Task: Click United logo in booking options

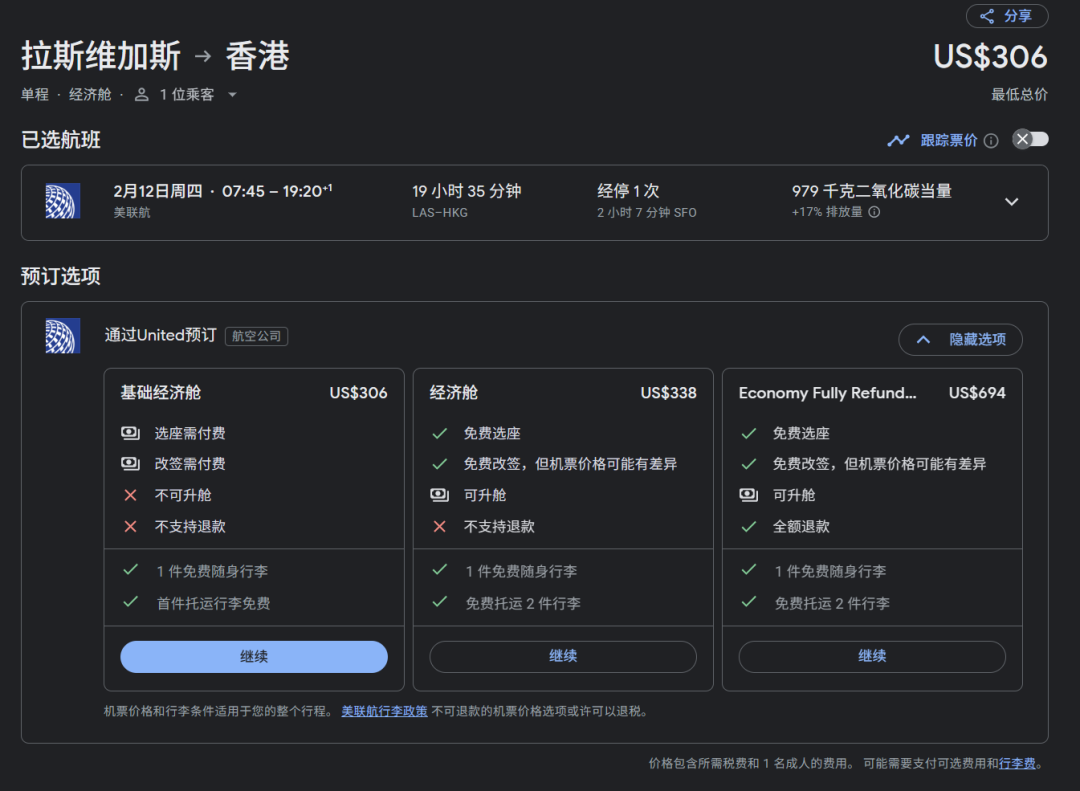Action: coord(62,336)
